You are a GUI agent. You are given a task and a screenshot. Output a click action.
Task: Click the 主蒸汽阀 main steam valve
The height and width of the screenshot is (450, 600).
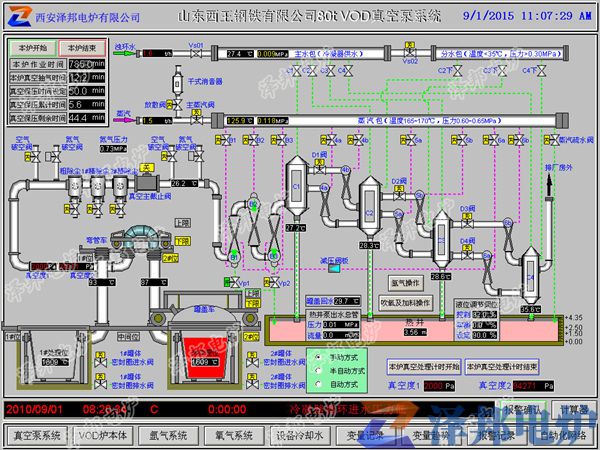196,117
